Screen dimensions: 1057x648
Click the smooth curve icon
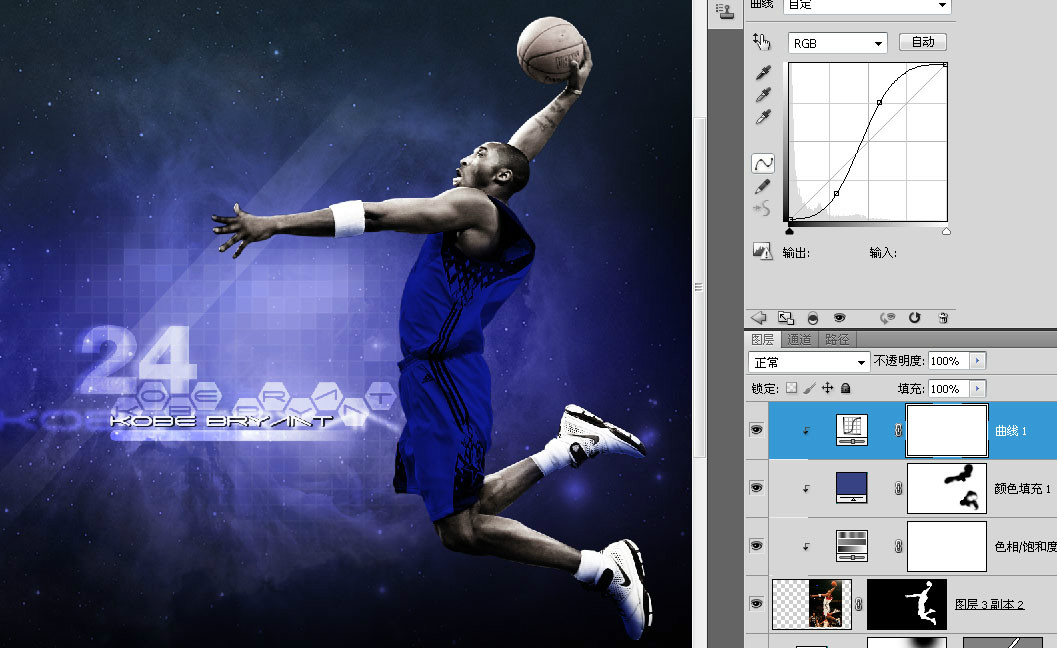point(762,208)
